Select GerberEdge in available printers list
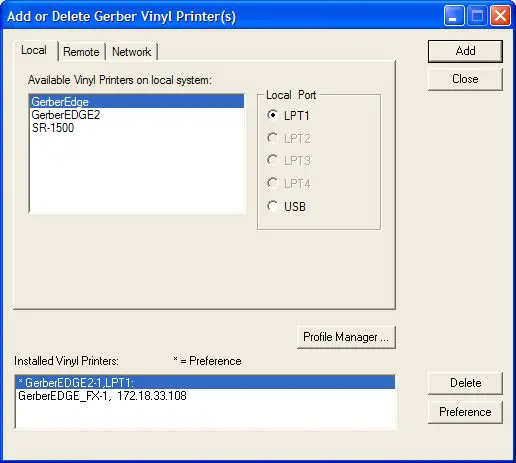 [x=137, y=101]
